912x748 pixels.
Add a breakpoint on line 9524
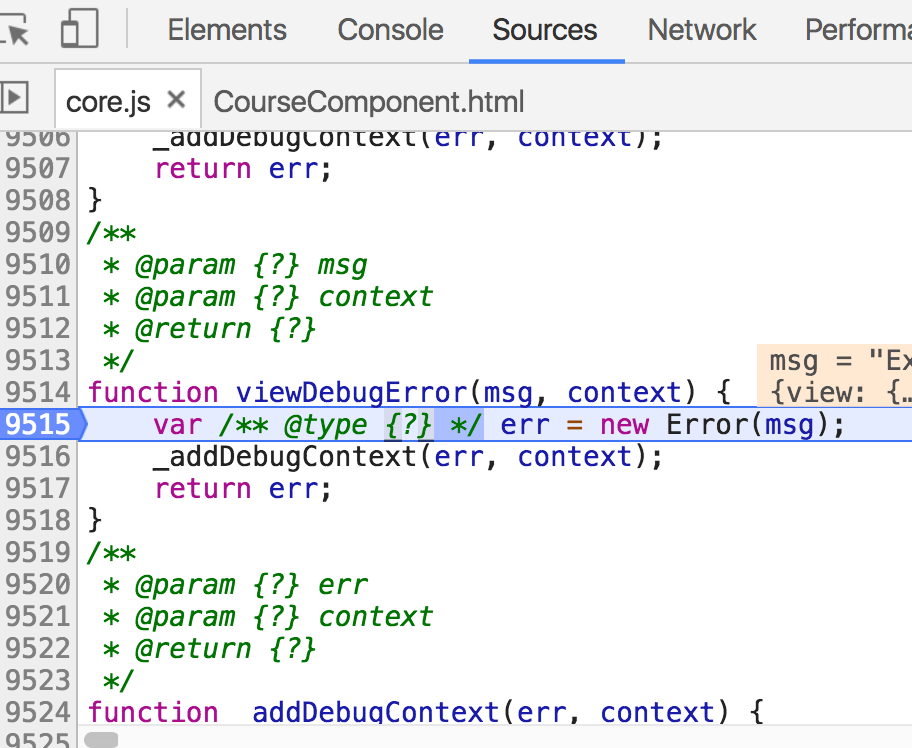(38, 712)
